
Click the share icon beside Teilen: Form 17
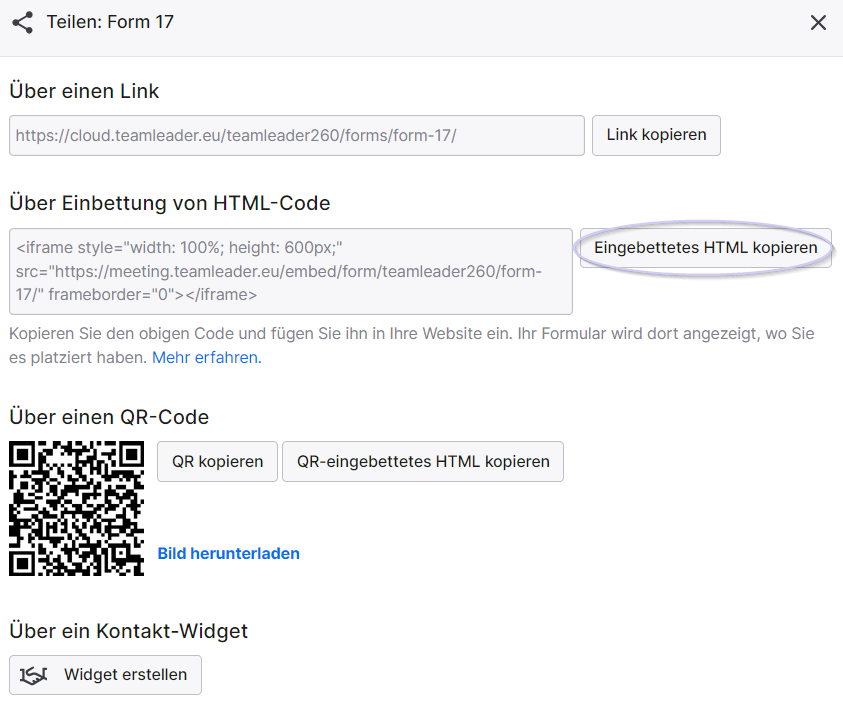pos(23,23)
